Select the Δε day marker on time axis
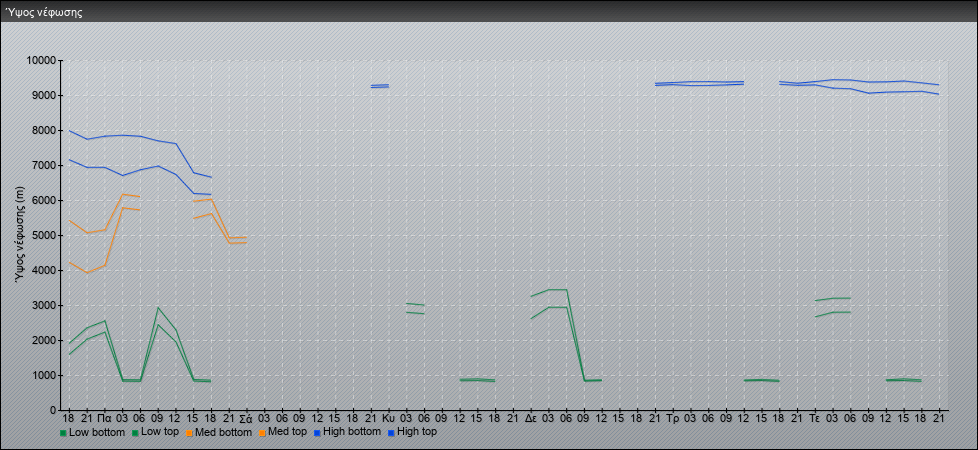Viewport: 978px width, 450px height. (x=530, y=417)
